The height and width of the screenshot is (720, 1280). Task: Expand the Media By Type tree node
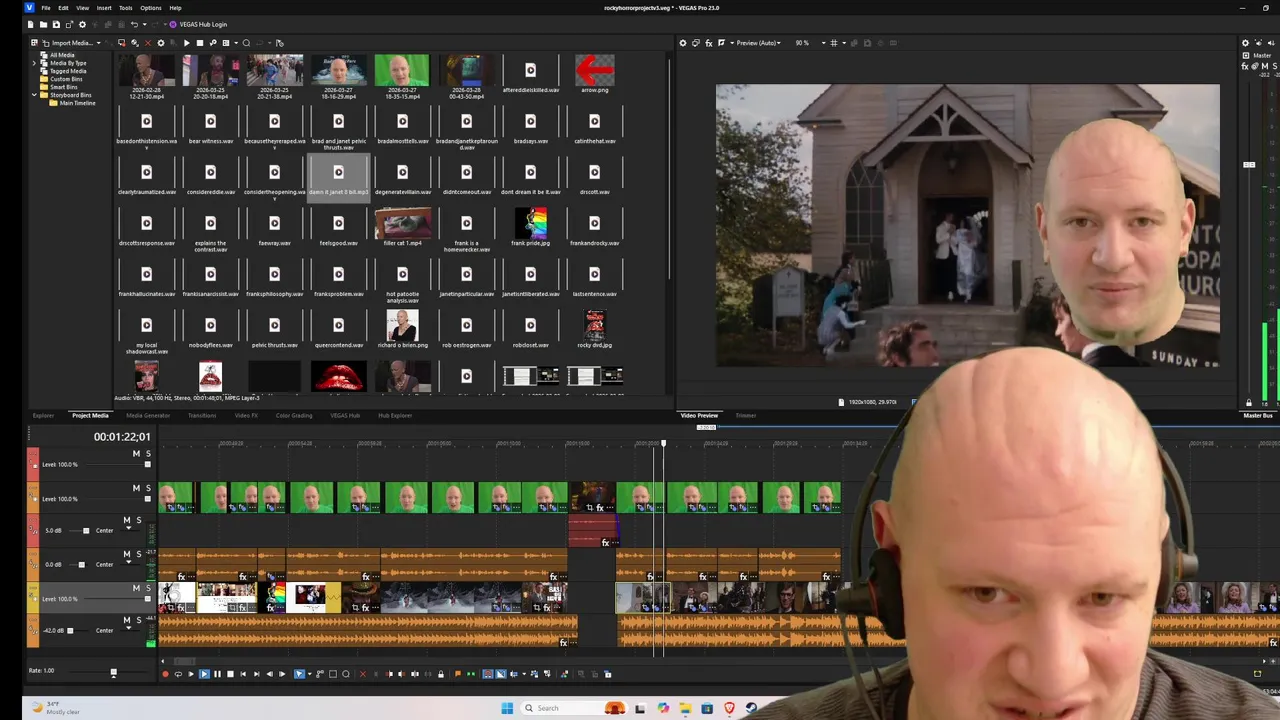35,63
